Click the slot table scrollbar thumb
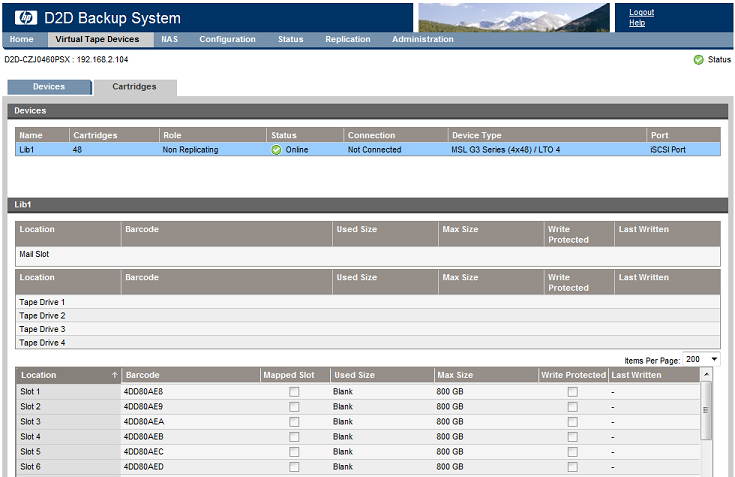Viewport: 735px width, 477px height. 706,410
